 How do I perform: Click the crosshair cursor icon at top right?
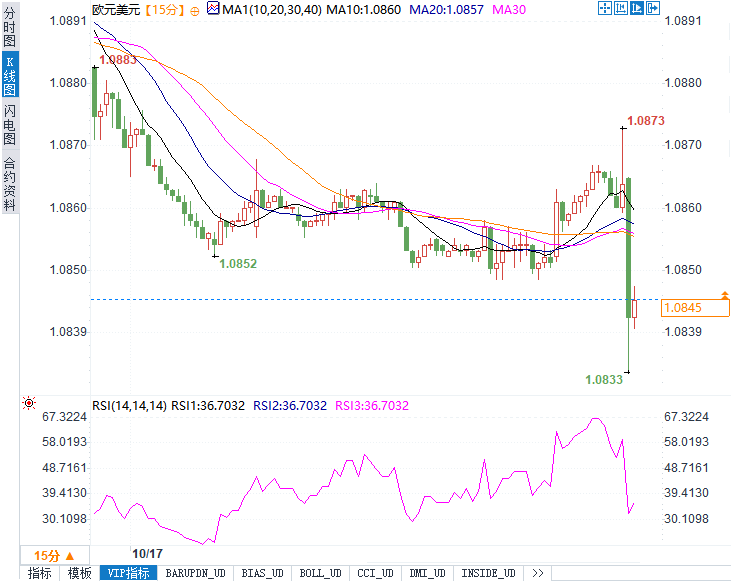pos(605,8)
